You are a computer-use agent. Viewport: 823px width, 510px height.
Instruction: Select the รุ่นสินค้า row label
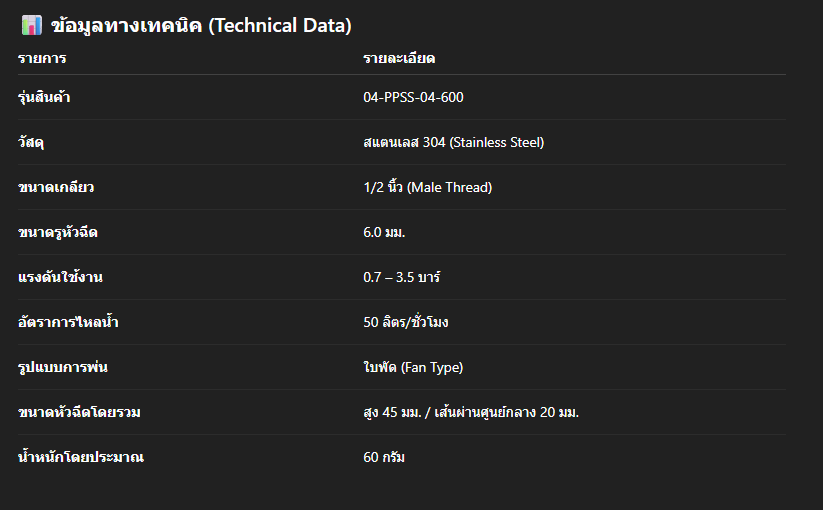pyautogui.click(x=44, y=97)
